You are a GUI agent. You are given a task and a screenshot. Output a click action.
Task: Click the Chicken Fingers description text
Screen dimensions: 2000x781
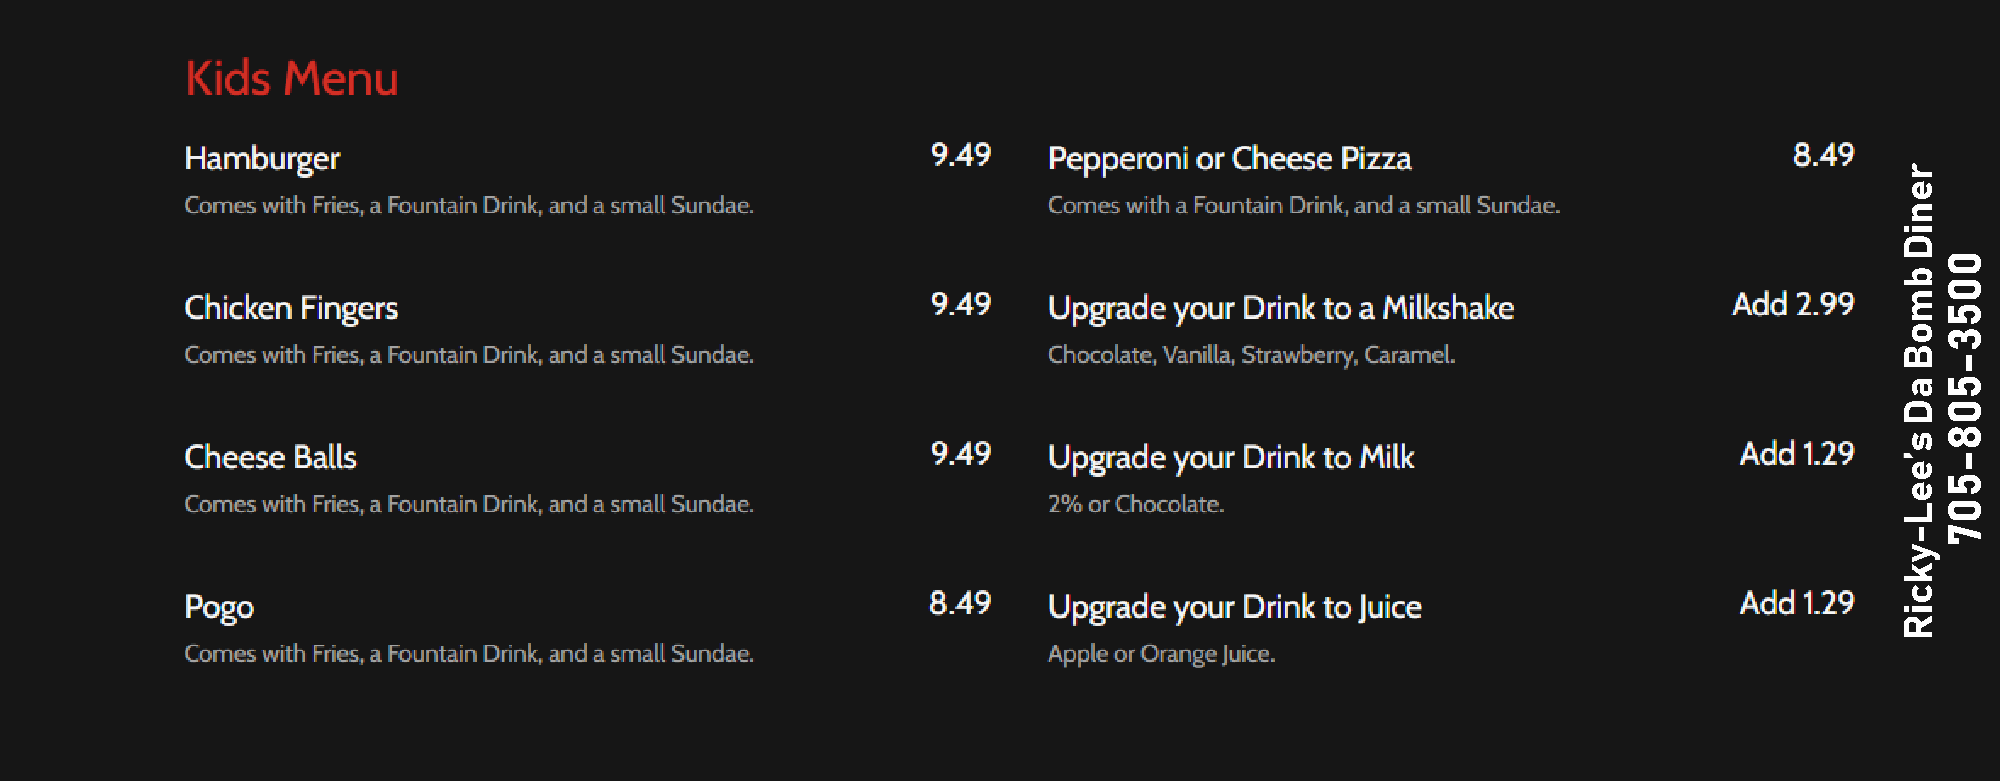pyautogui.click(x=468, y=355)
